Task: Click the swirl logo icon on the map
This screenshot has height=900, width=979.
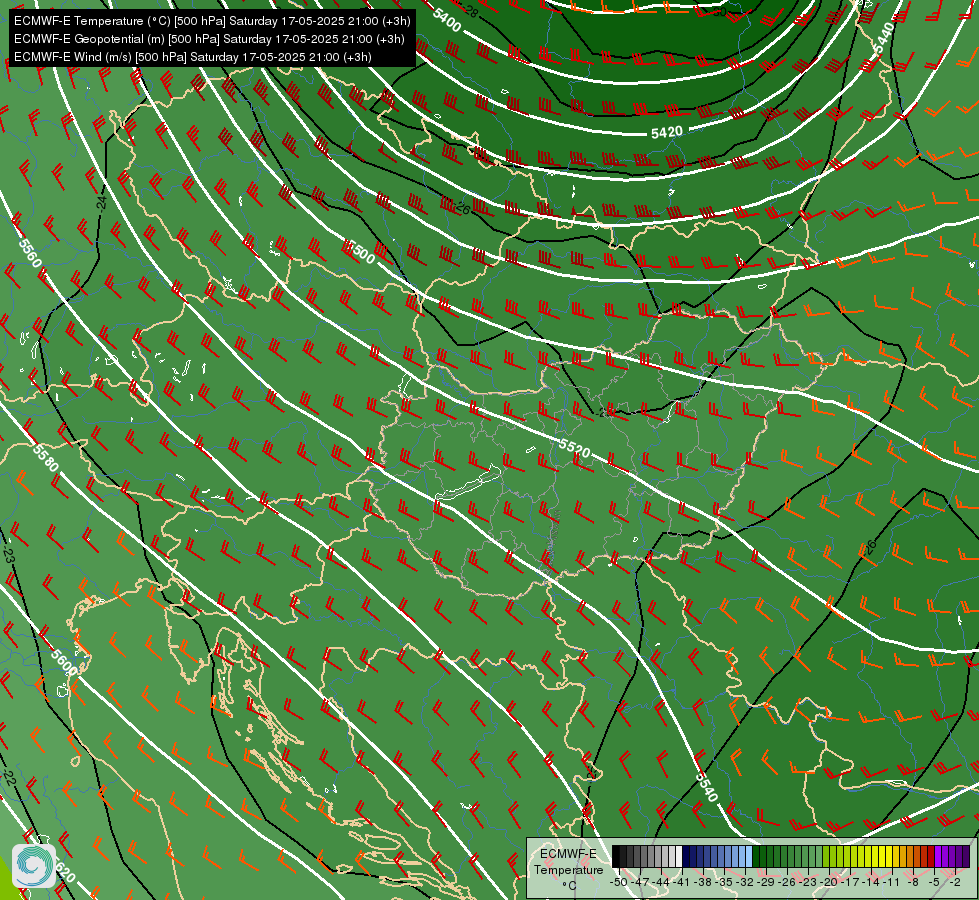Action: (34, 866)
